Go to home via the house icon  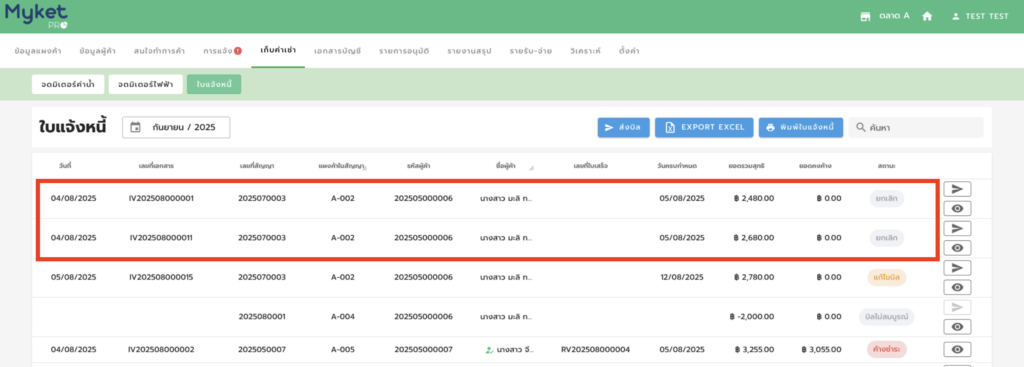927,16
